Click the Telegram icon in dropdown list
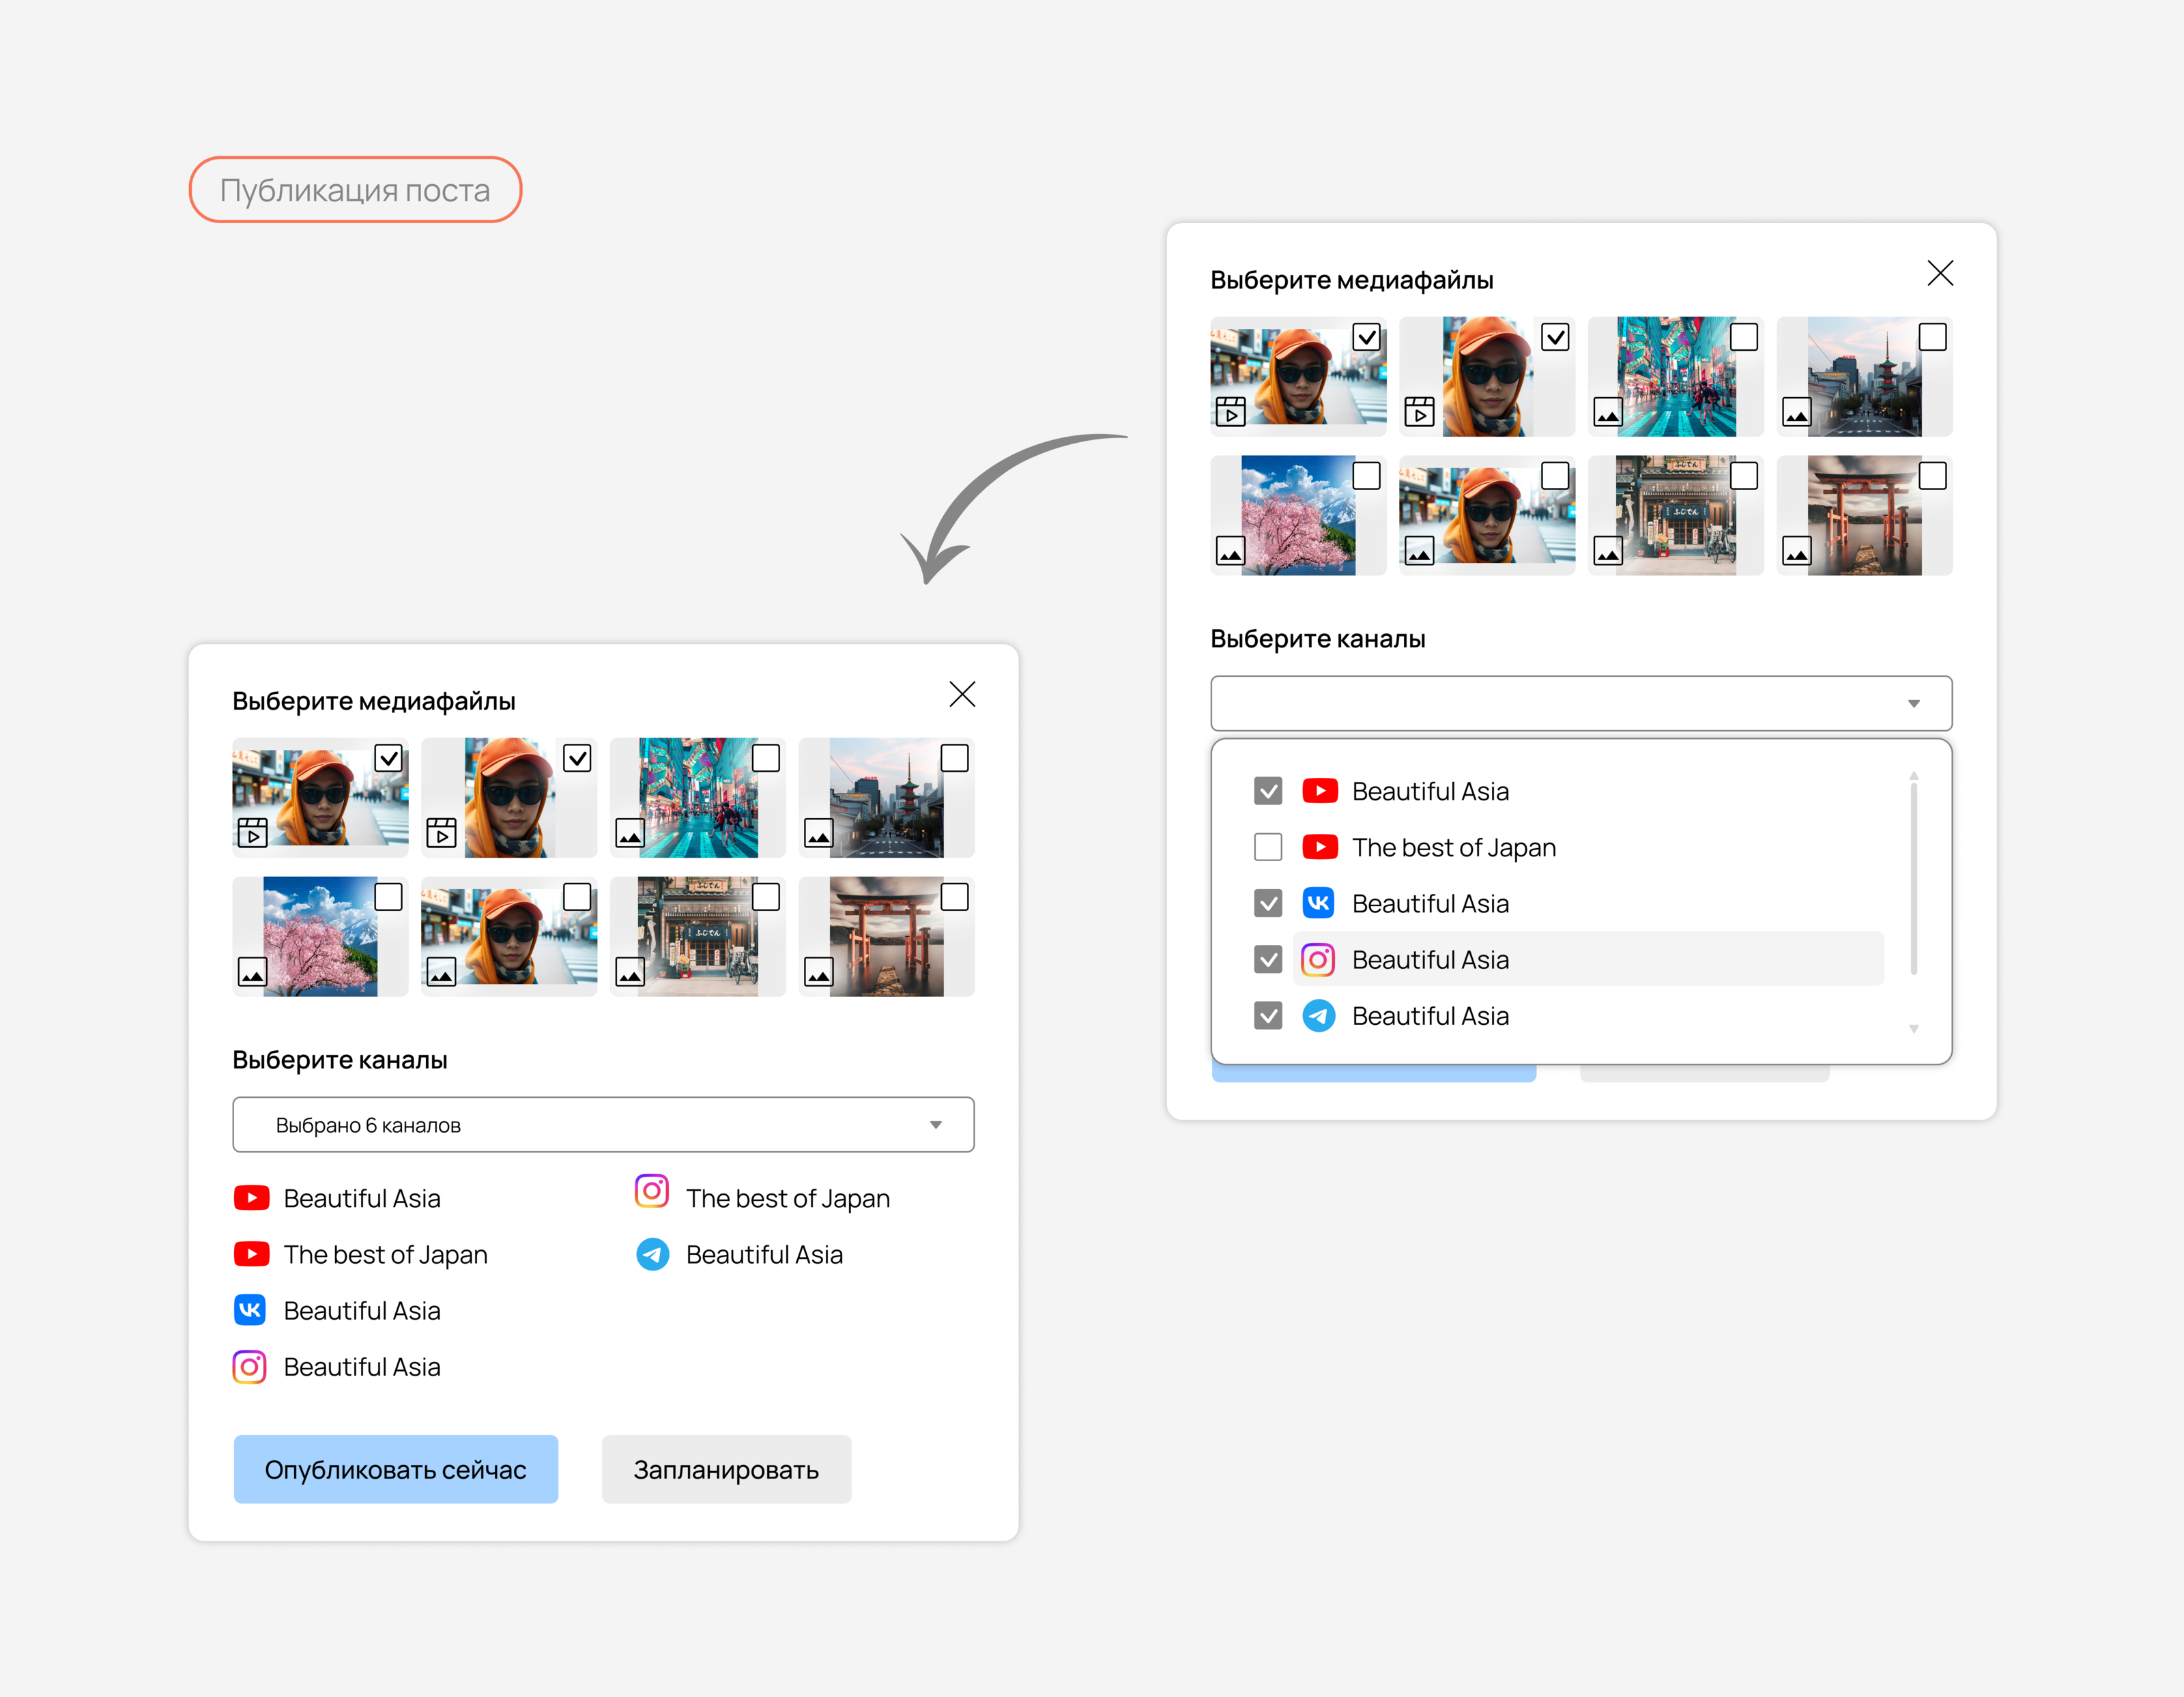This screenshot has height=1697, width=2184. pos(1318,1016)
